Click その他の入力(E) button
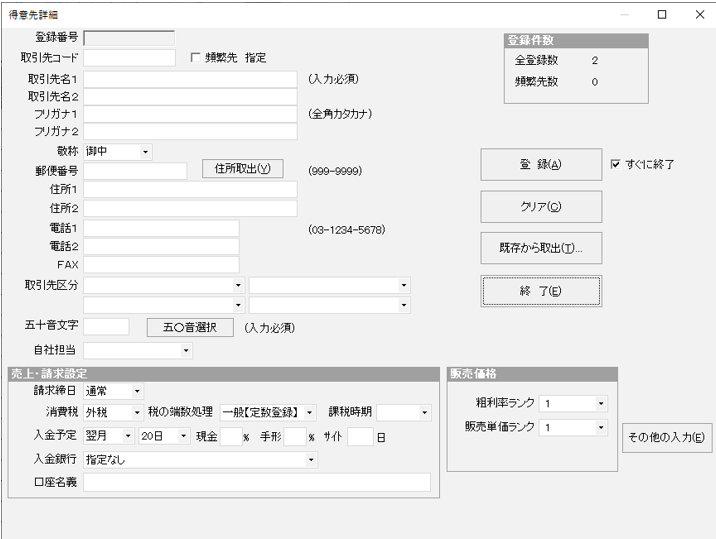 tap(668, 436)
